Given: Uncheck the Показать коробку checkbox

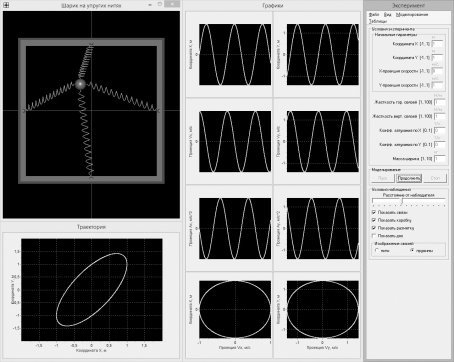Looking at the screenshot, I should pyautogui.click(x=374, y=220).
